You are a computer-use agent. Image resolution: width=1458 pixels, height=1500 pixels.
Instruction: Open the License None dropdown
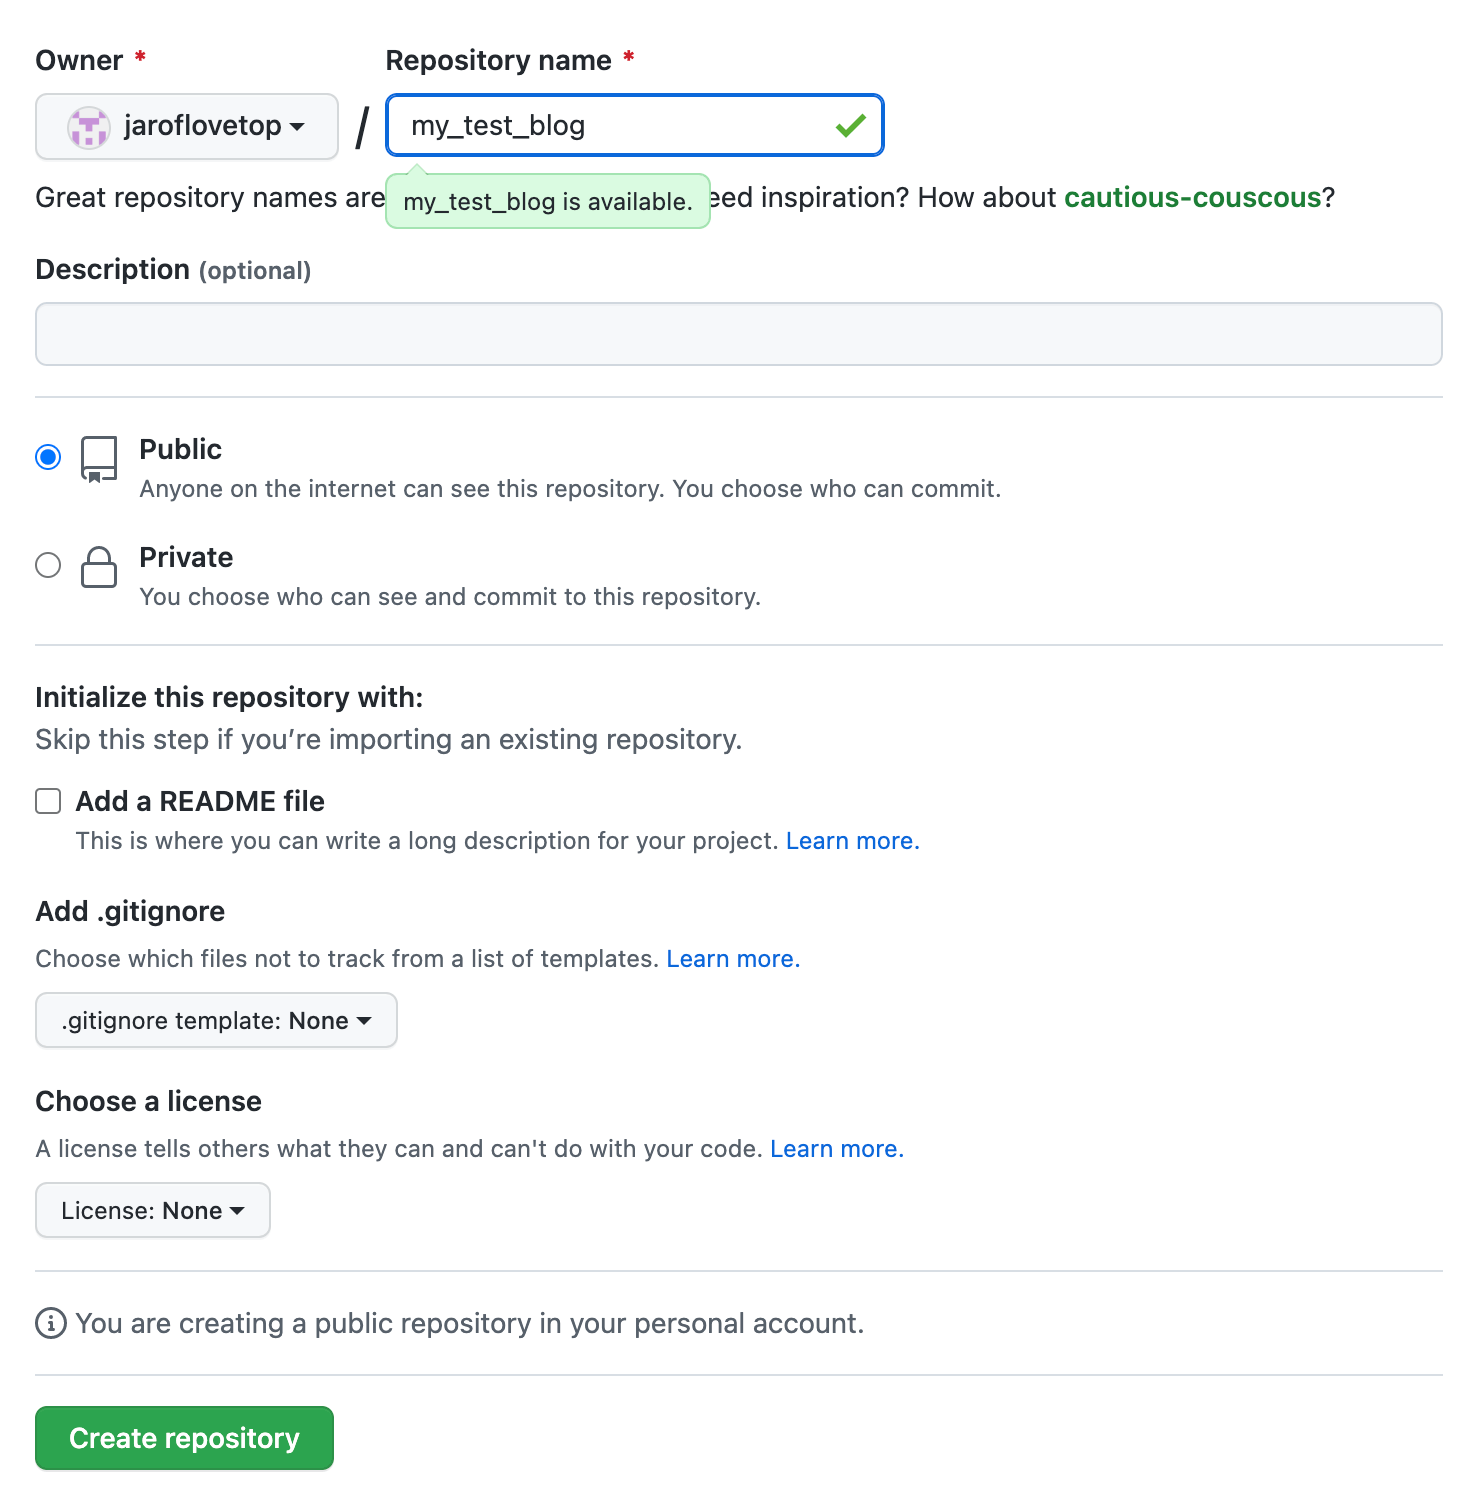153,1210
